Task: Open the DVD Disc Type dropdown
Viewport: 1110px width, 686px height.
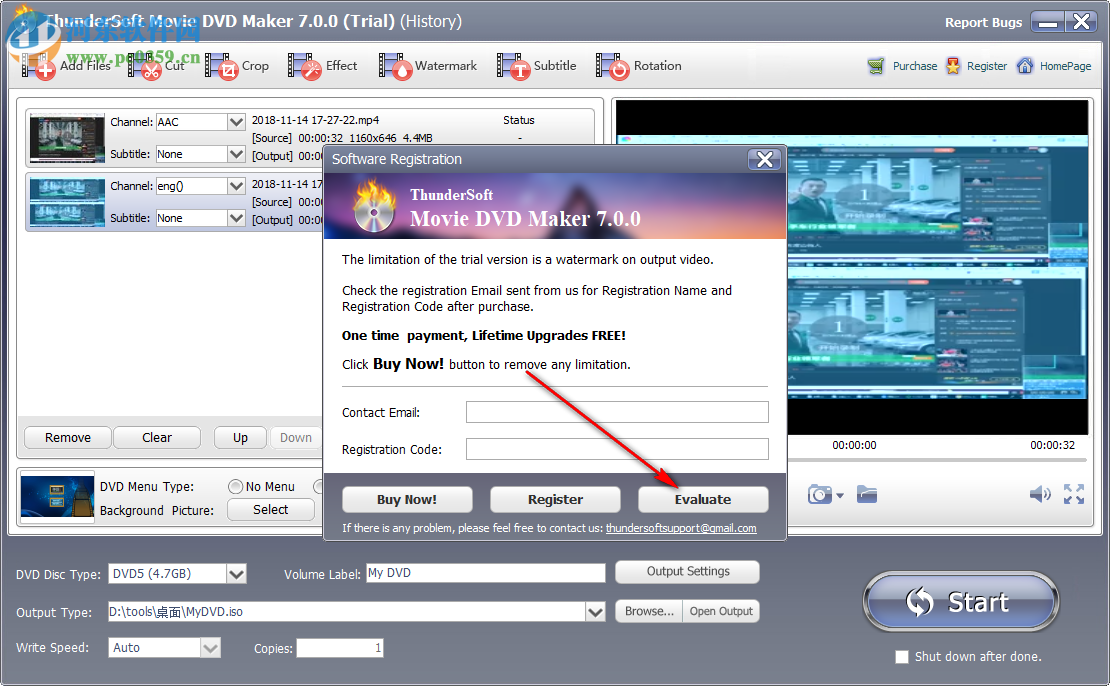Action: tap(236, 573)
